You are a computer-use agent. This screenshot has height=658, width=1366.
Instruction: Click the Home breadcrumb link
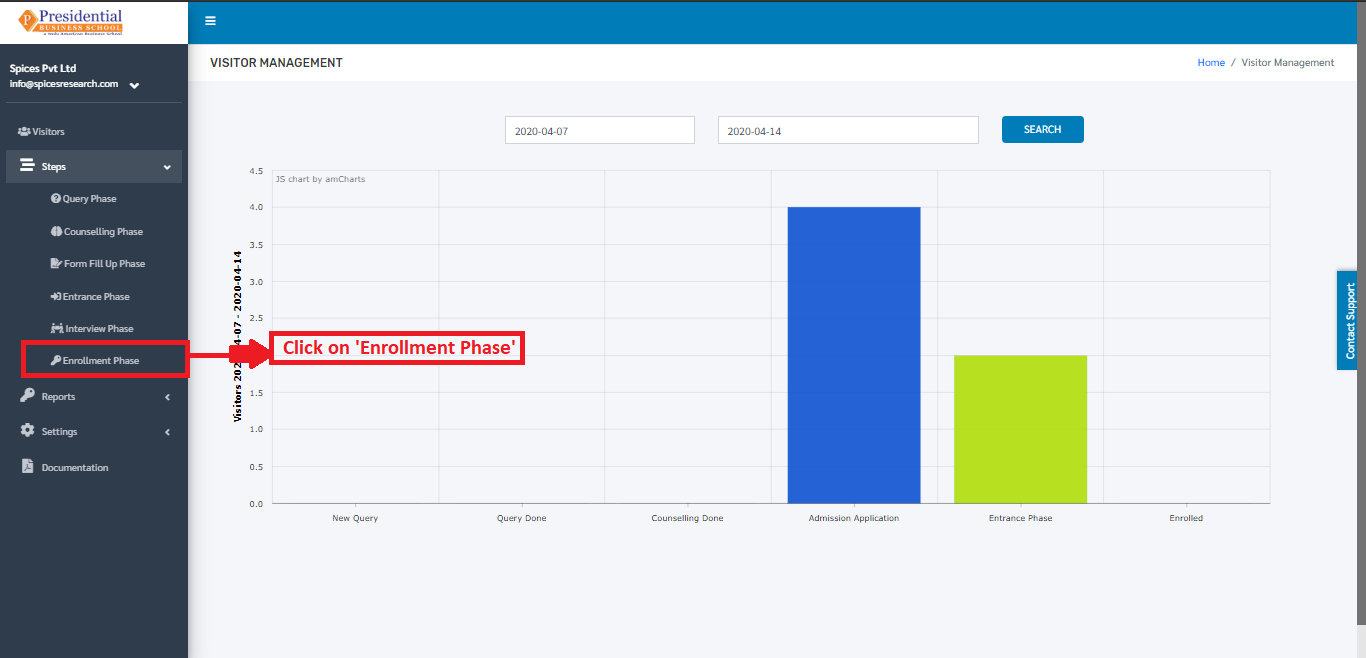(x=1211, y=62)
